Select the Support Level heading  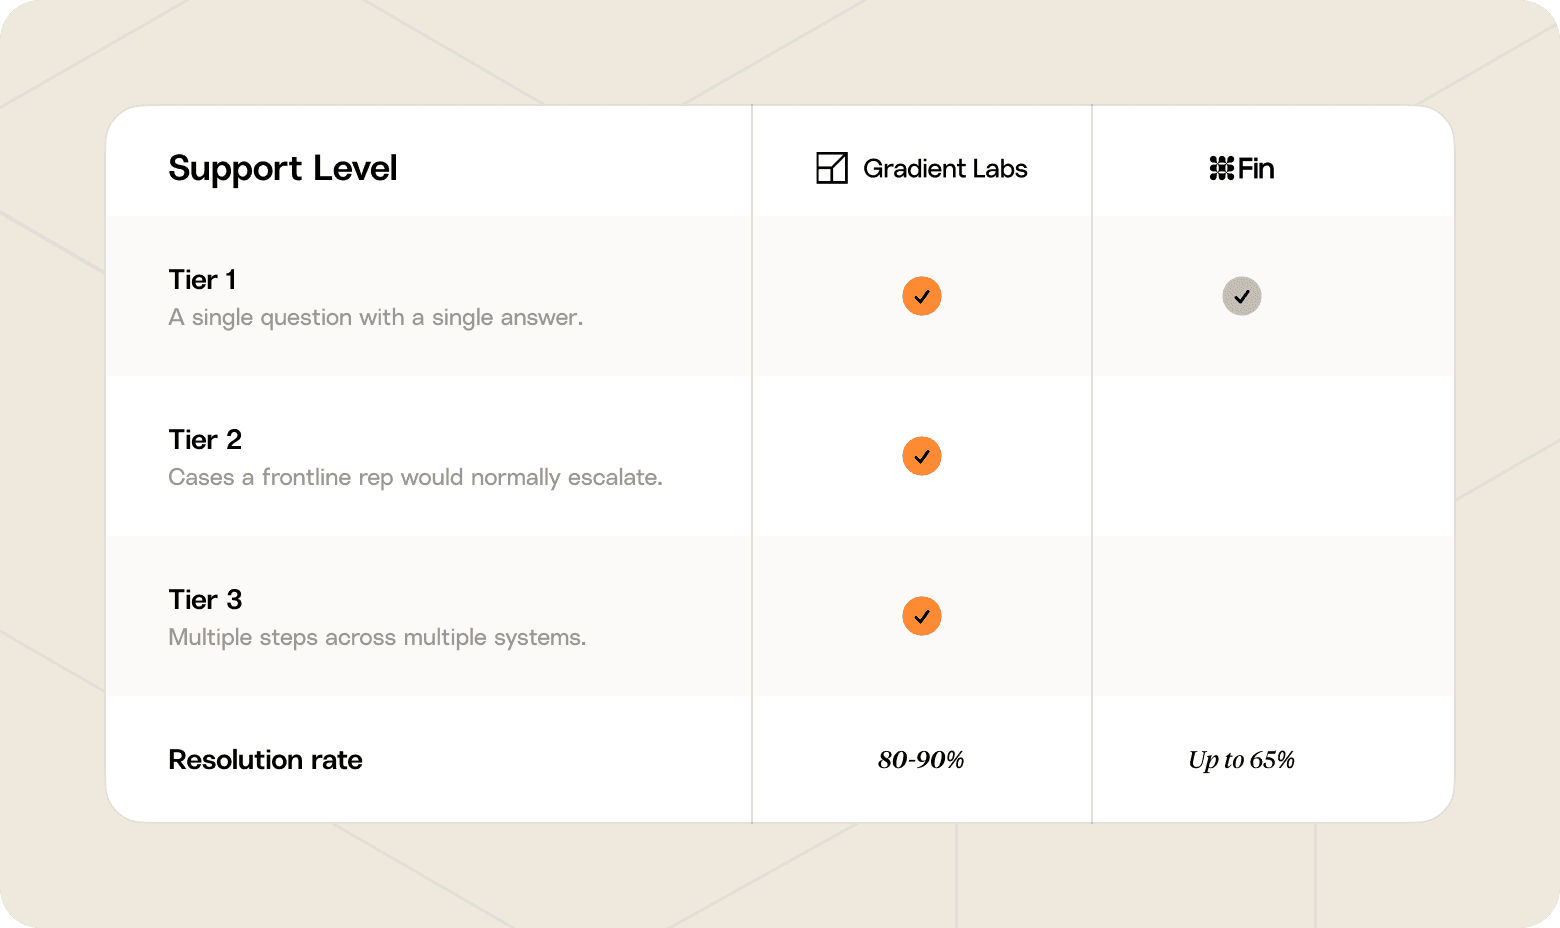pos(283,169)
